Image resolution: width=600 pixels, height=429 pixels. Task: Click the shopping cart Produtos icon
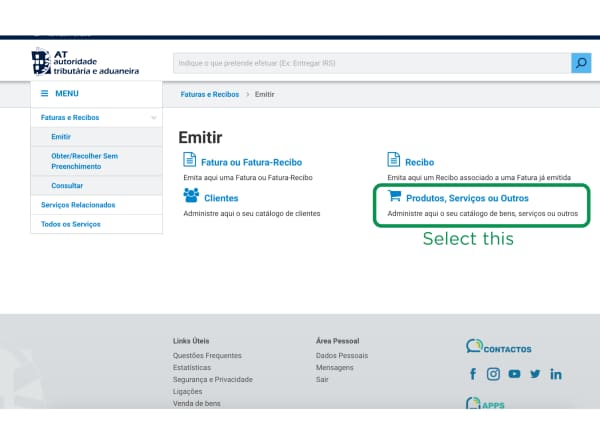tap(394, 196)
